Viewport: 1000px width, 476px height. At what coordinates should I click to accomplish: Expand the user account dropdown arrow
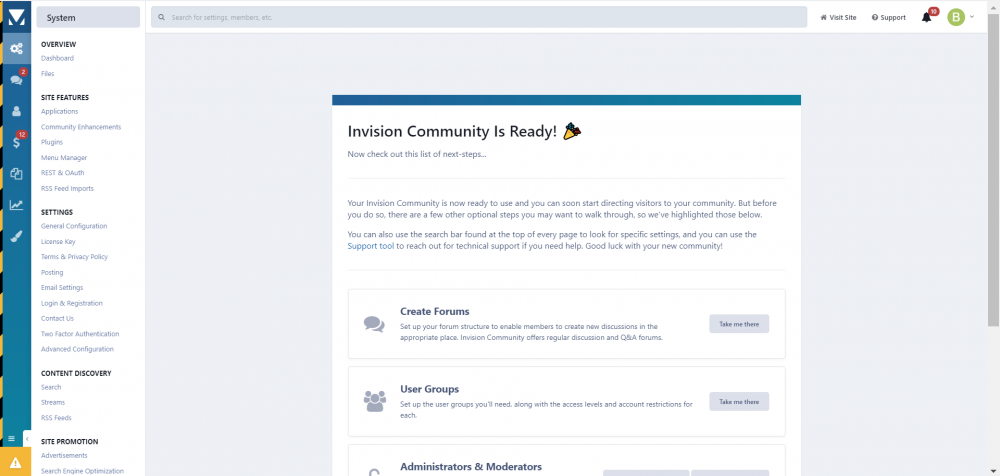click(972, 17)
